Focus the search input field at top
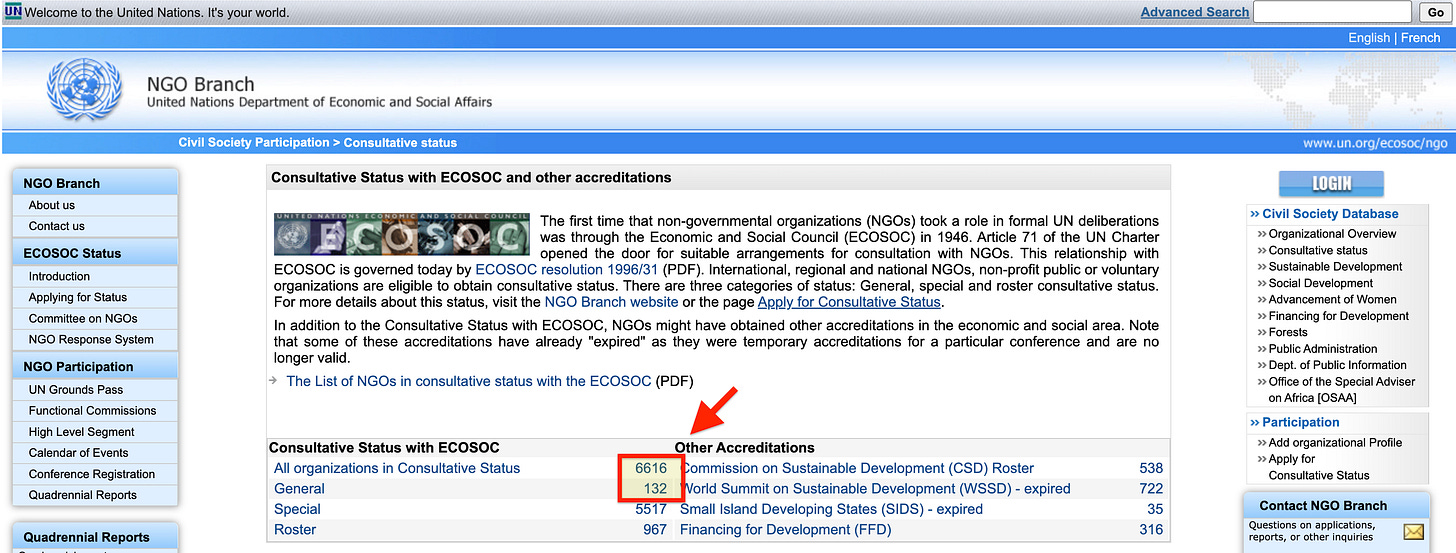The height and width of the screenshot is (553, 1456). click(x=1332, y=12)
